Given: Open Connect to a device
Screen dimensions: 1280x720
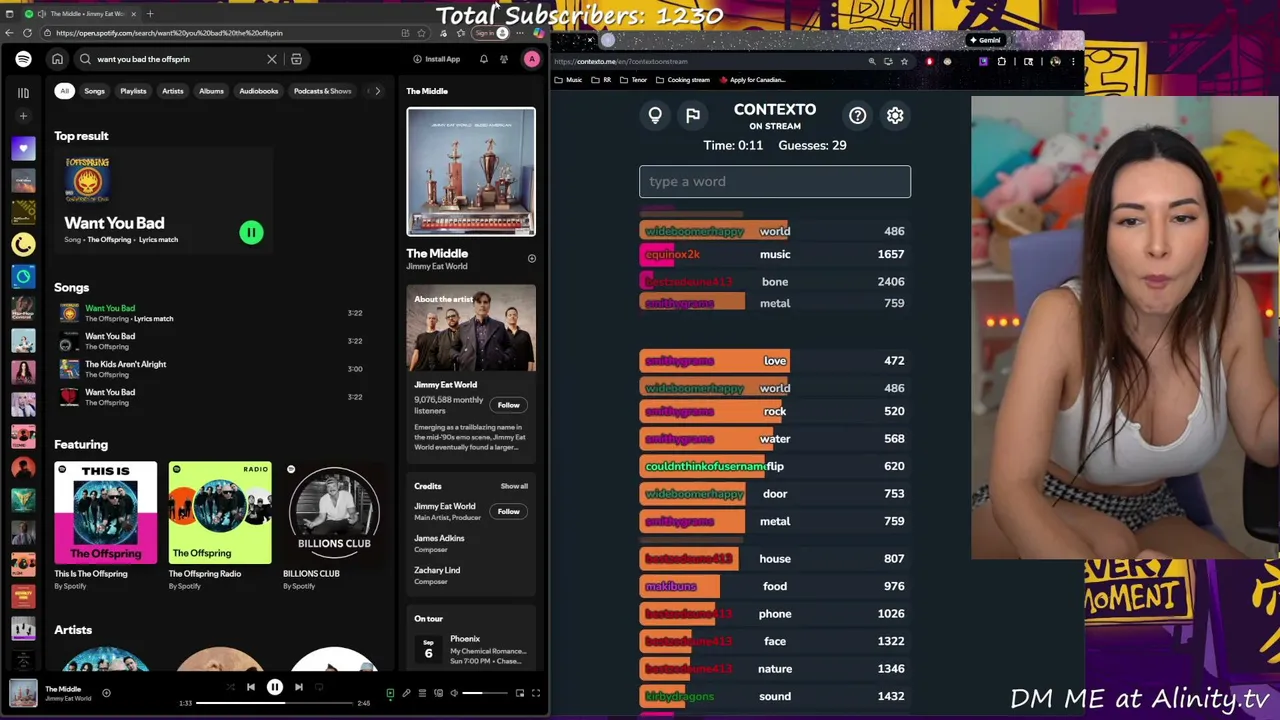Looking at the screenshot, I should point(438,693).
